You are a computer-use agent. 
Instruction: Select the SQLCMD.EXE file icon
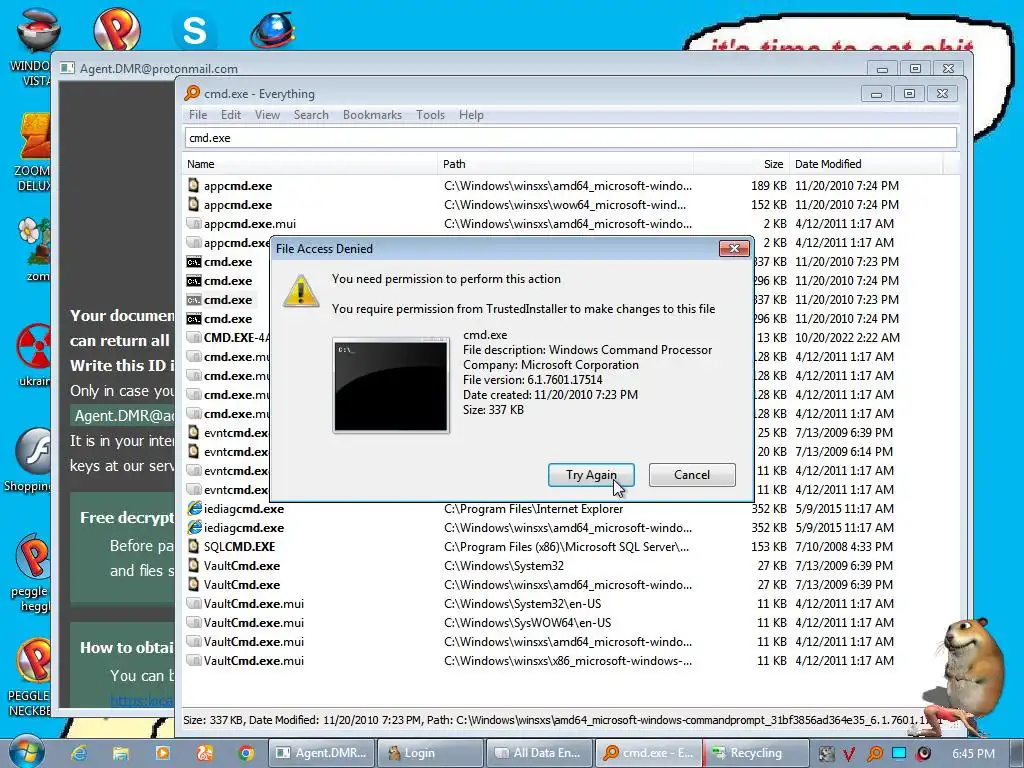tap(193, 546)
